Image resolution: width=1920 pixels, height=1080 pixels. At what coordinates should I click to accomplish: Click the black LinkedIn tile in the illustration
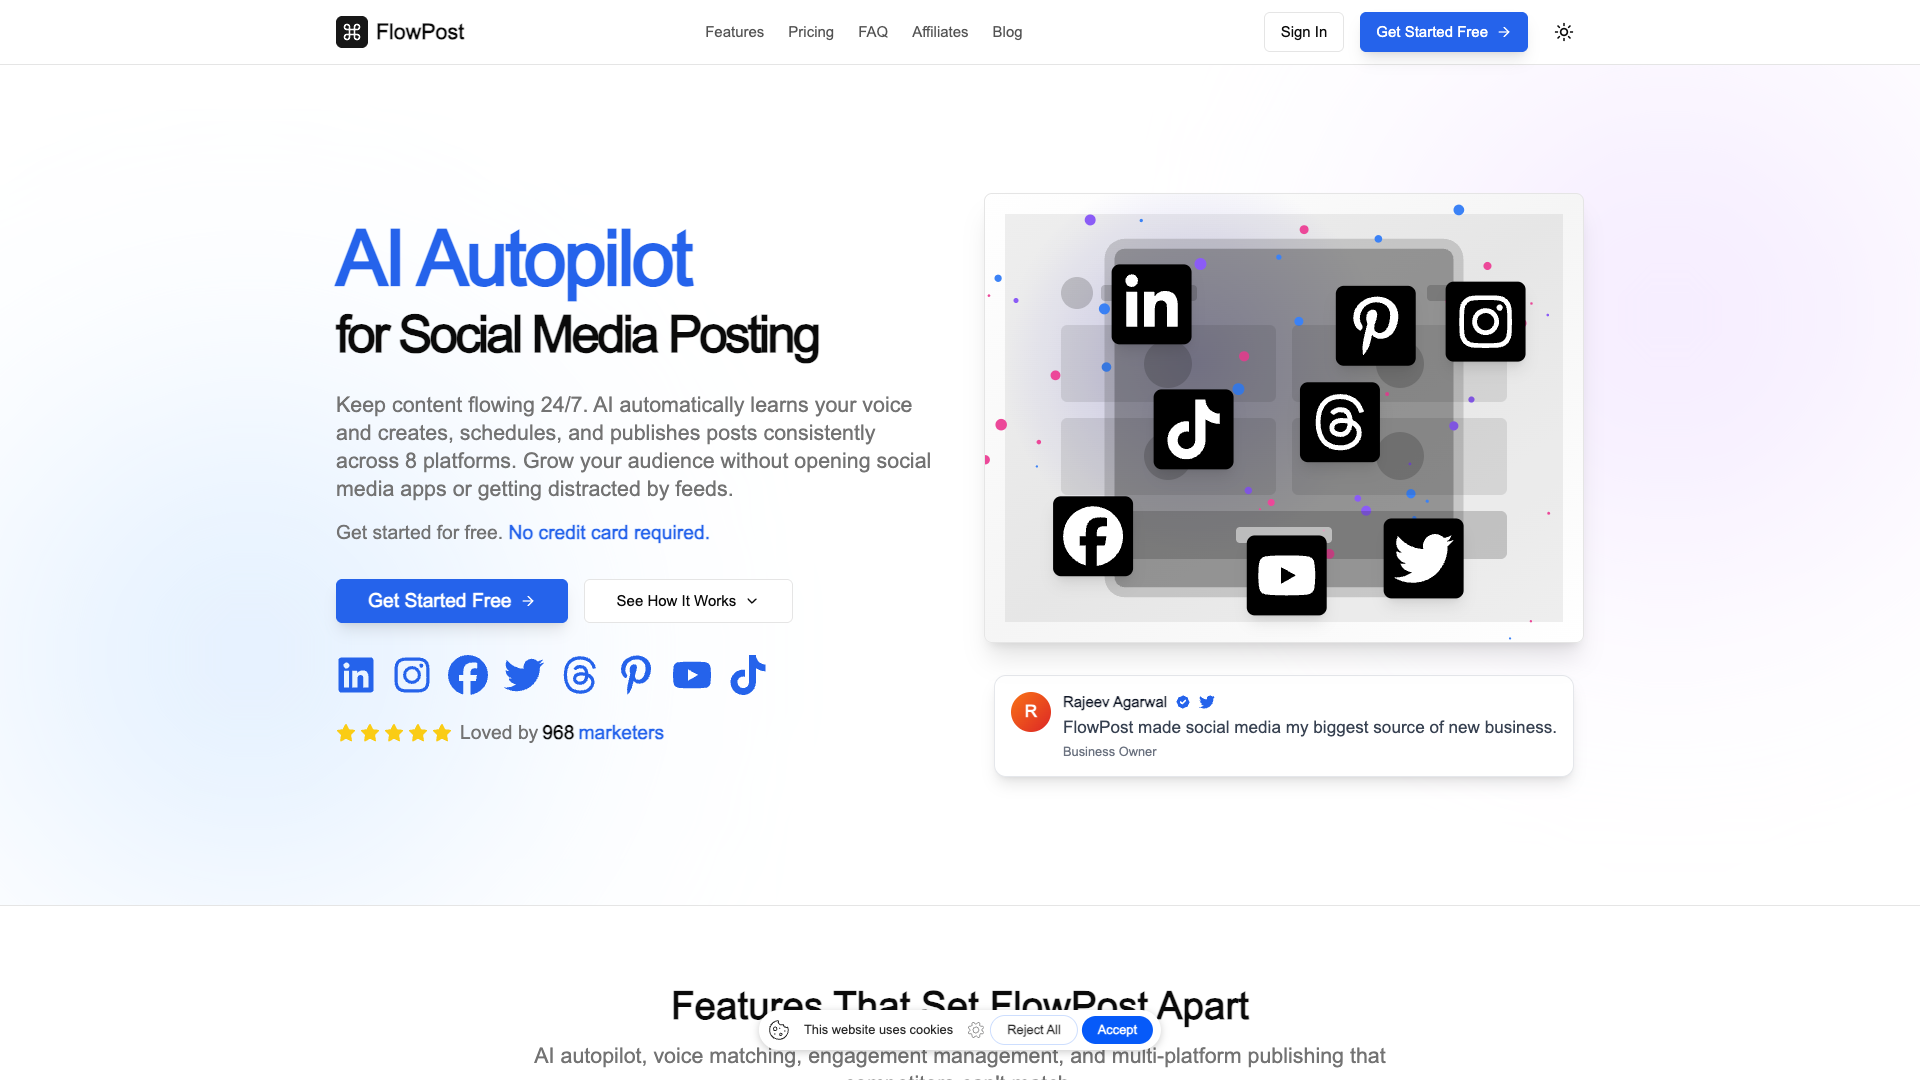[x=1152, y=304]
